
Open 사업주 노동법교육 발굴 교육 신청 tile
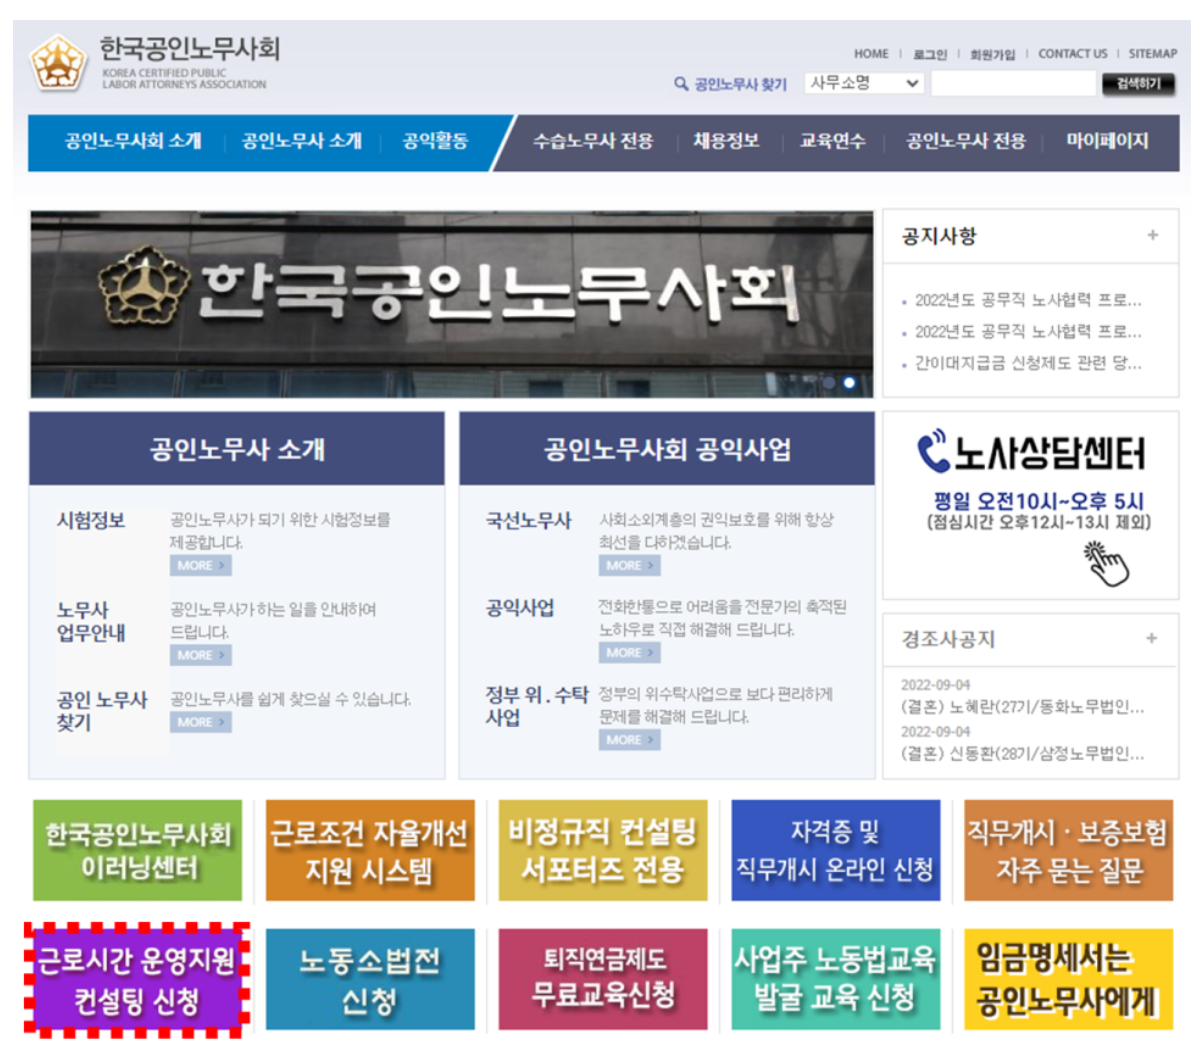point(835,980)
